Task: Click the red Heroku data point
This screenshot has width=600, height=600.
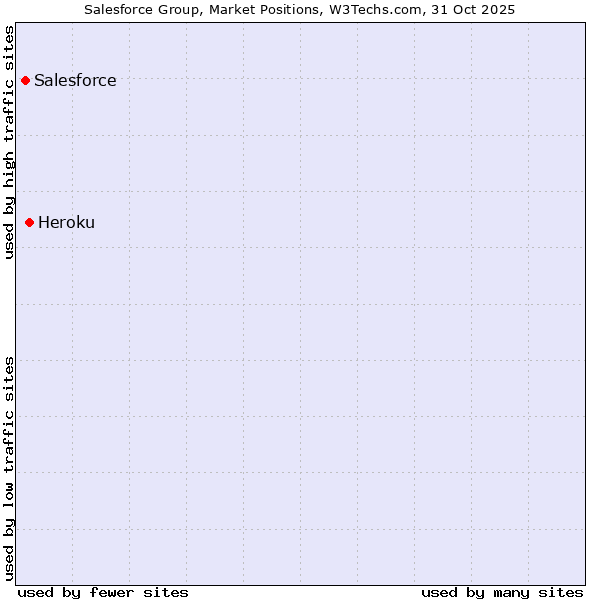Action: (29, 223)
